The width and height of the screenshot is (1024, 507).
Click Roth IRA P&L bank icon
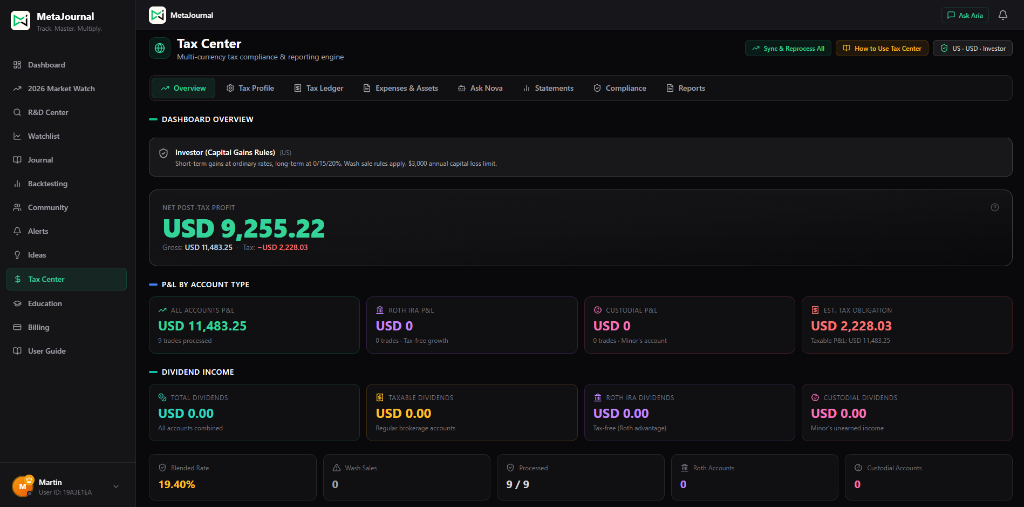[x=380, y=310]
